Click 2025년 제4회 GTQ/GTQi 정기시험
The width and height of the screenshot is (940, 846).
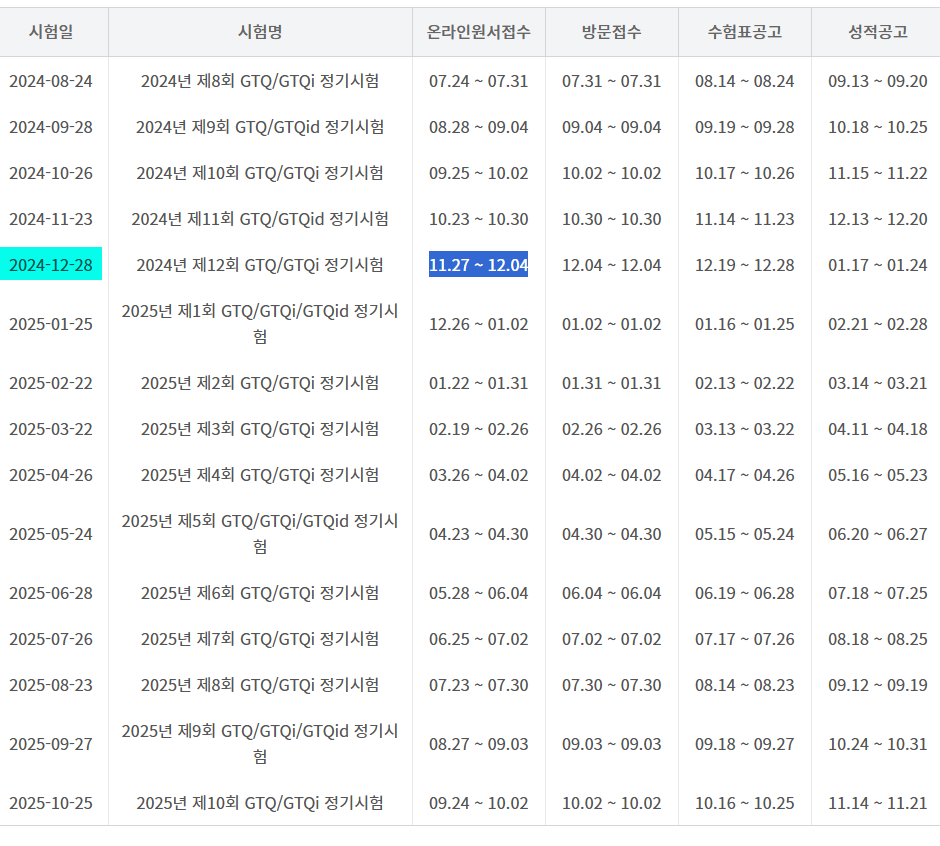[x=260, y=475]
